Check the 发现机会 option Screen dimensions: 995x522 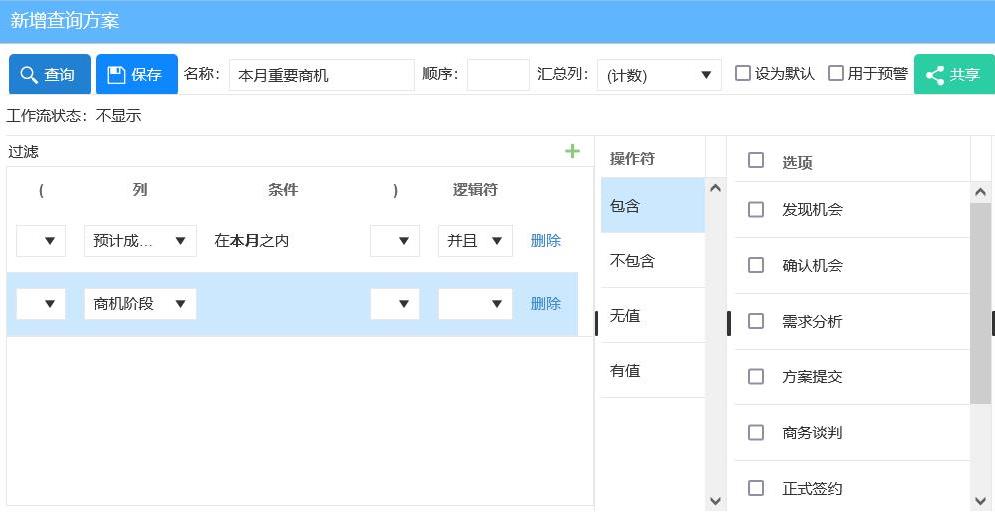[x=756, y=210]
